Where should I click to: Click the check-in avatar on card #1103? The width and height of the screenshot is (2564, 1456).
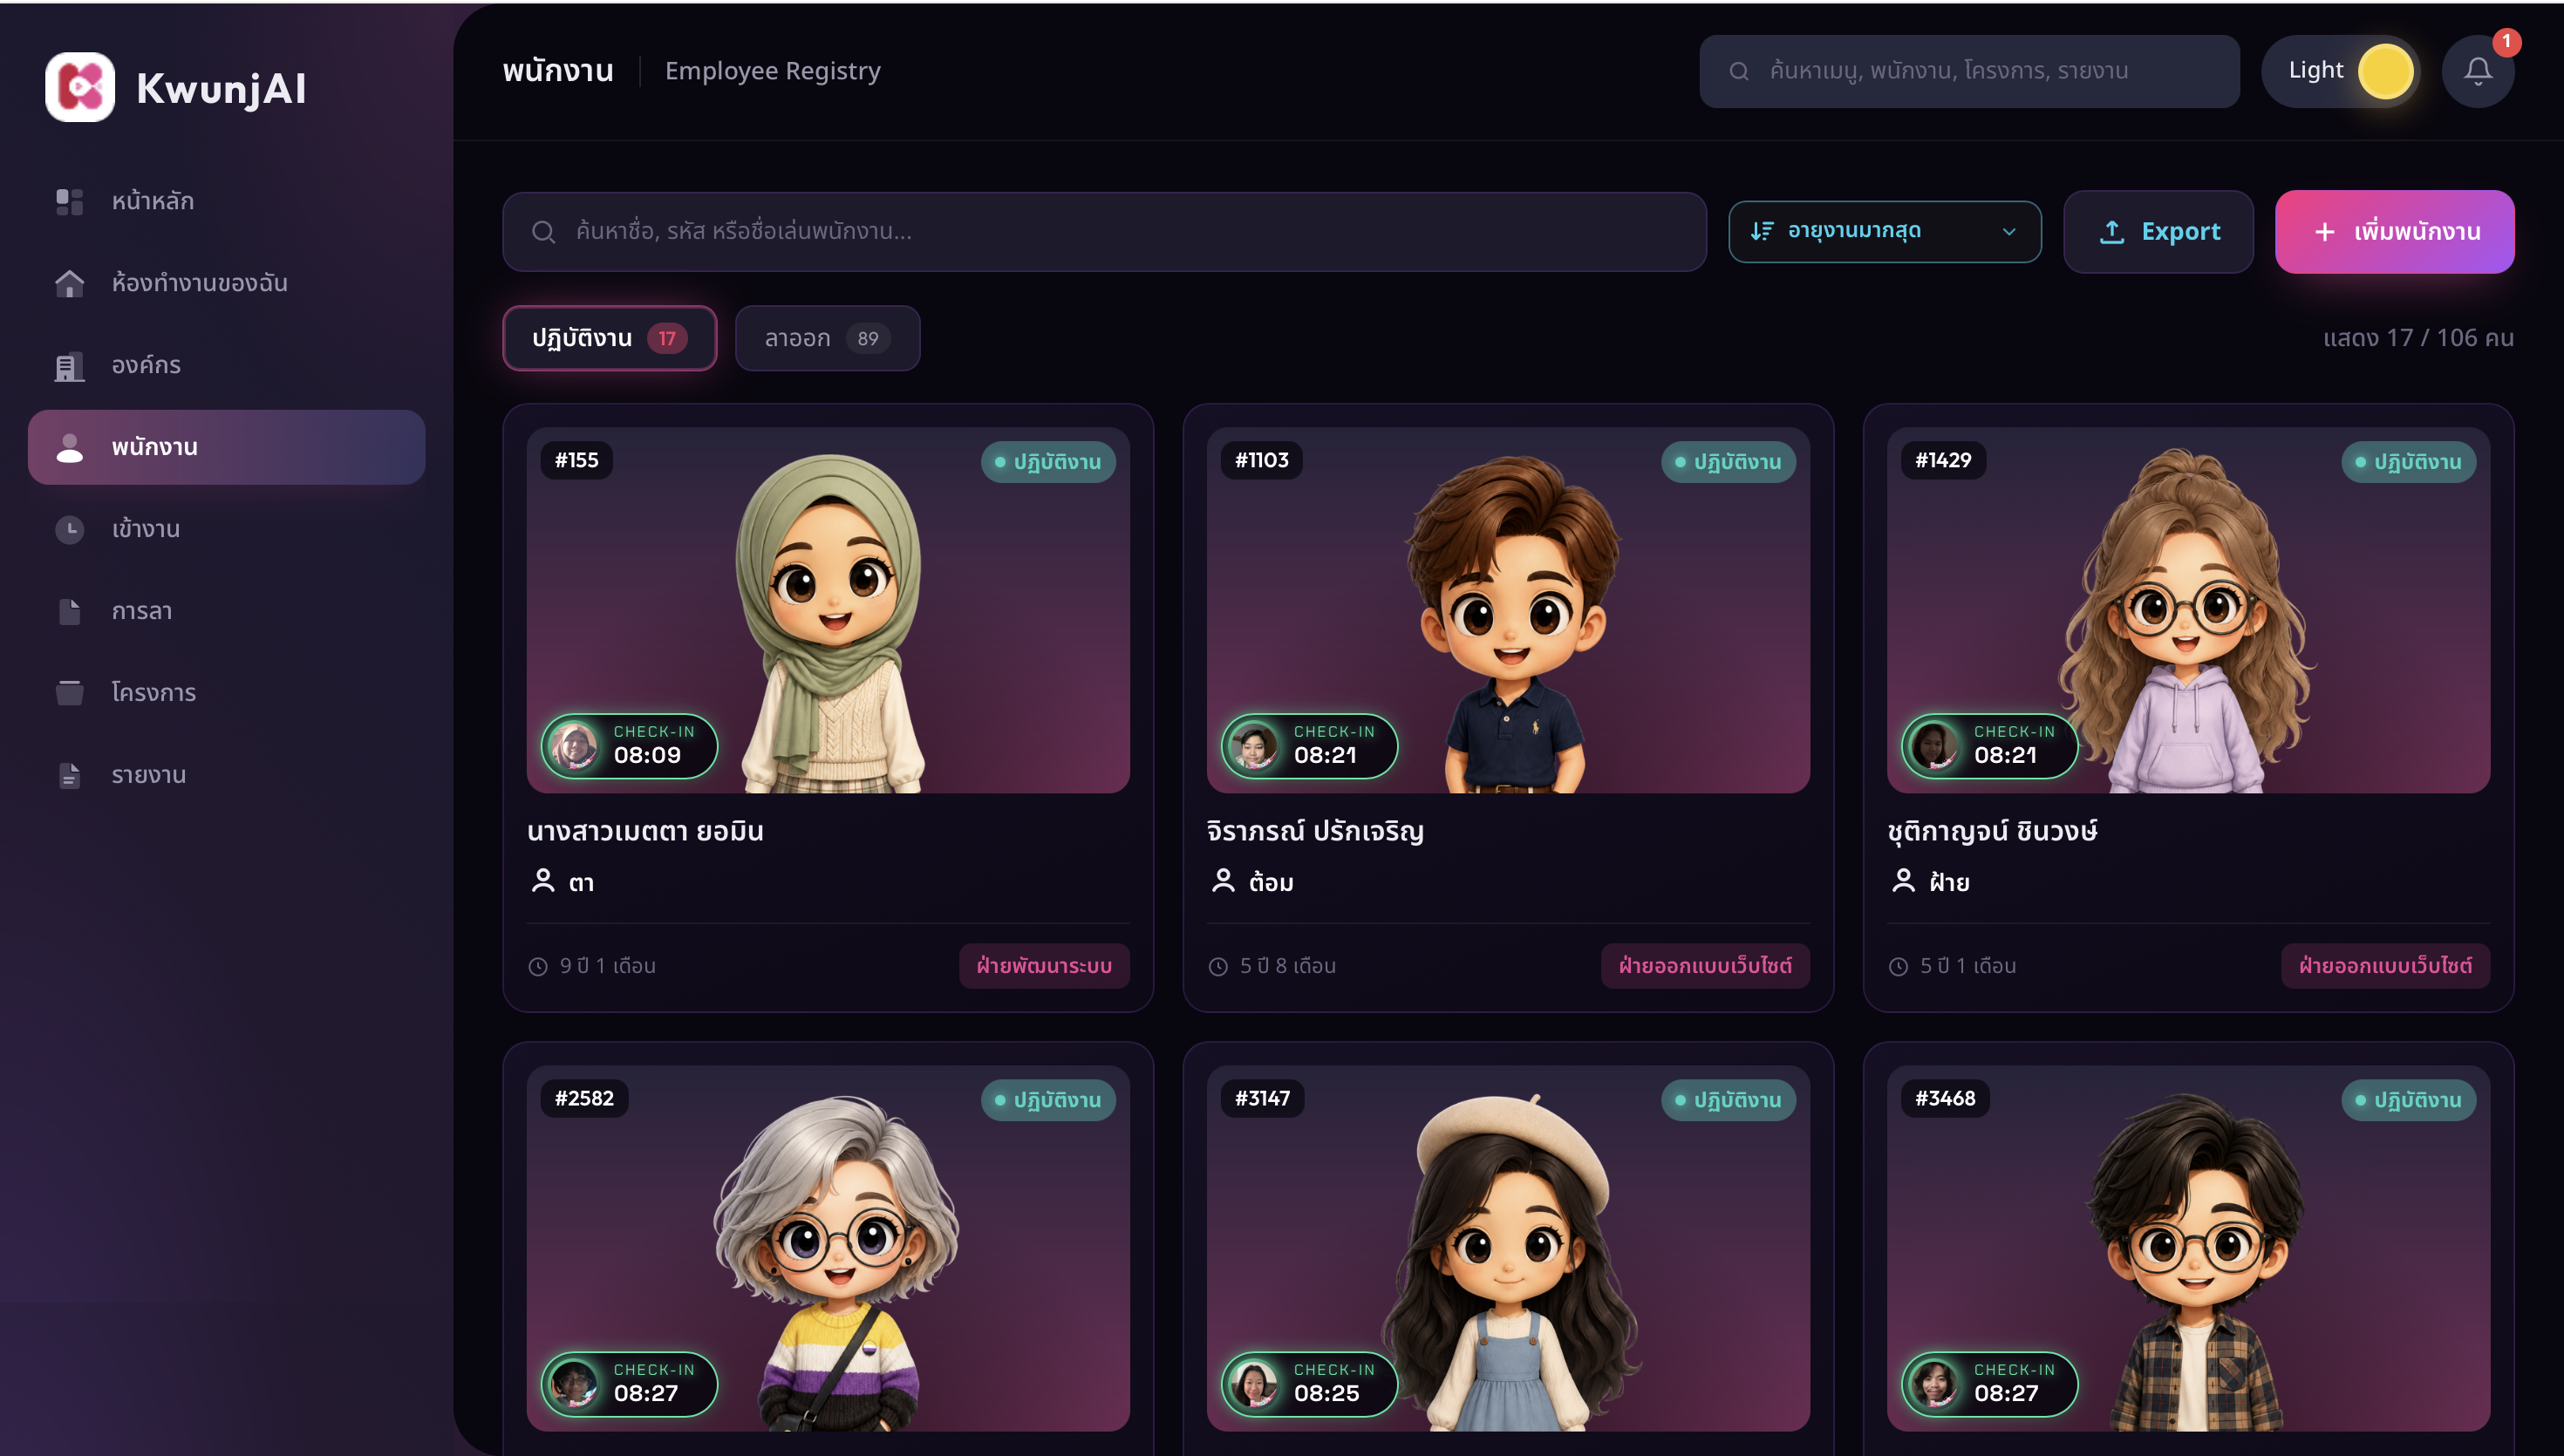click(x=1255, y=746)
